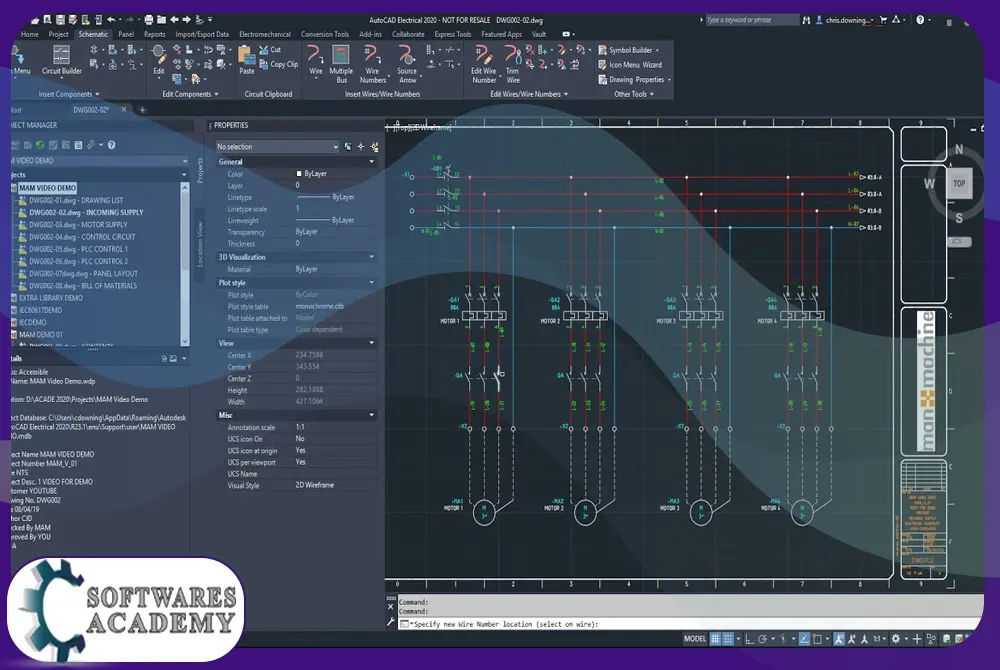The height and width of the screenshot is (670, 1000).
Task: Select the Source Arrow tool
Action: [x=407, y=64]
